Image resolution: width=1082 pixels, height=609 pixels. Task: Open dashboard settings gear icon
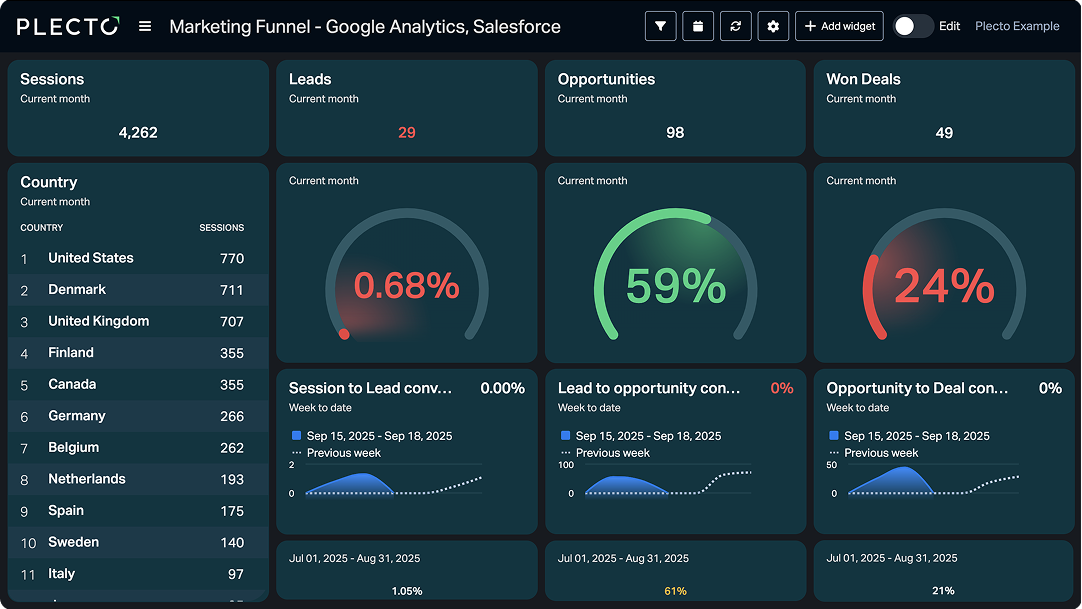tap(773, 27)
